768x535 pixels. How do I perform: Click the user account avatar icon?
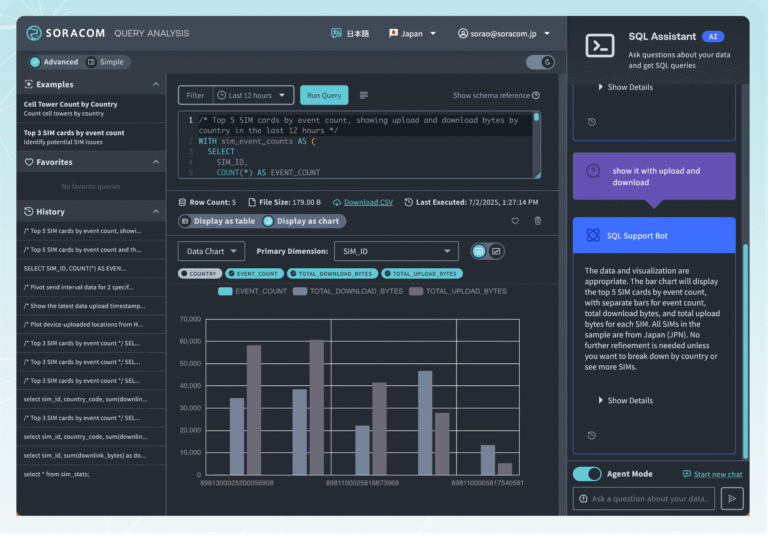coord(462,33)
